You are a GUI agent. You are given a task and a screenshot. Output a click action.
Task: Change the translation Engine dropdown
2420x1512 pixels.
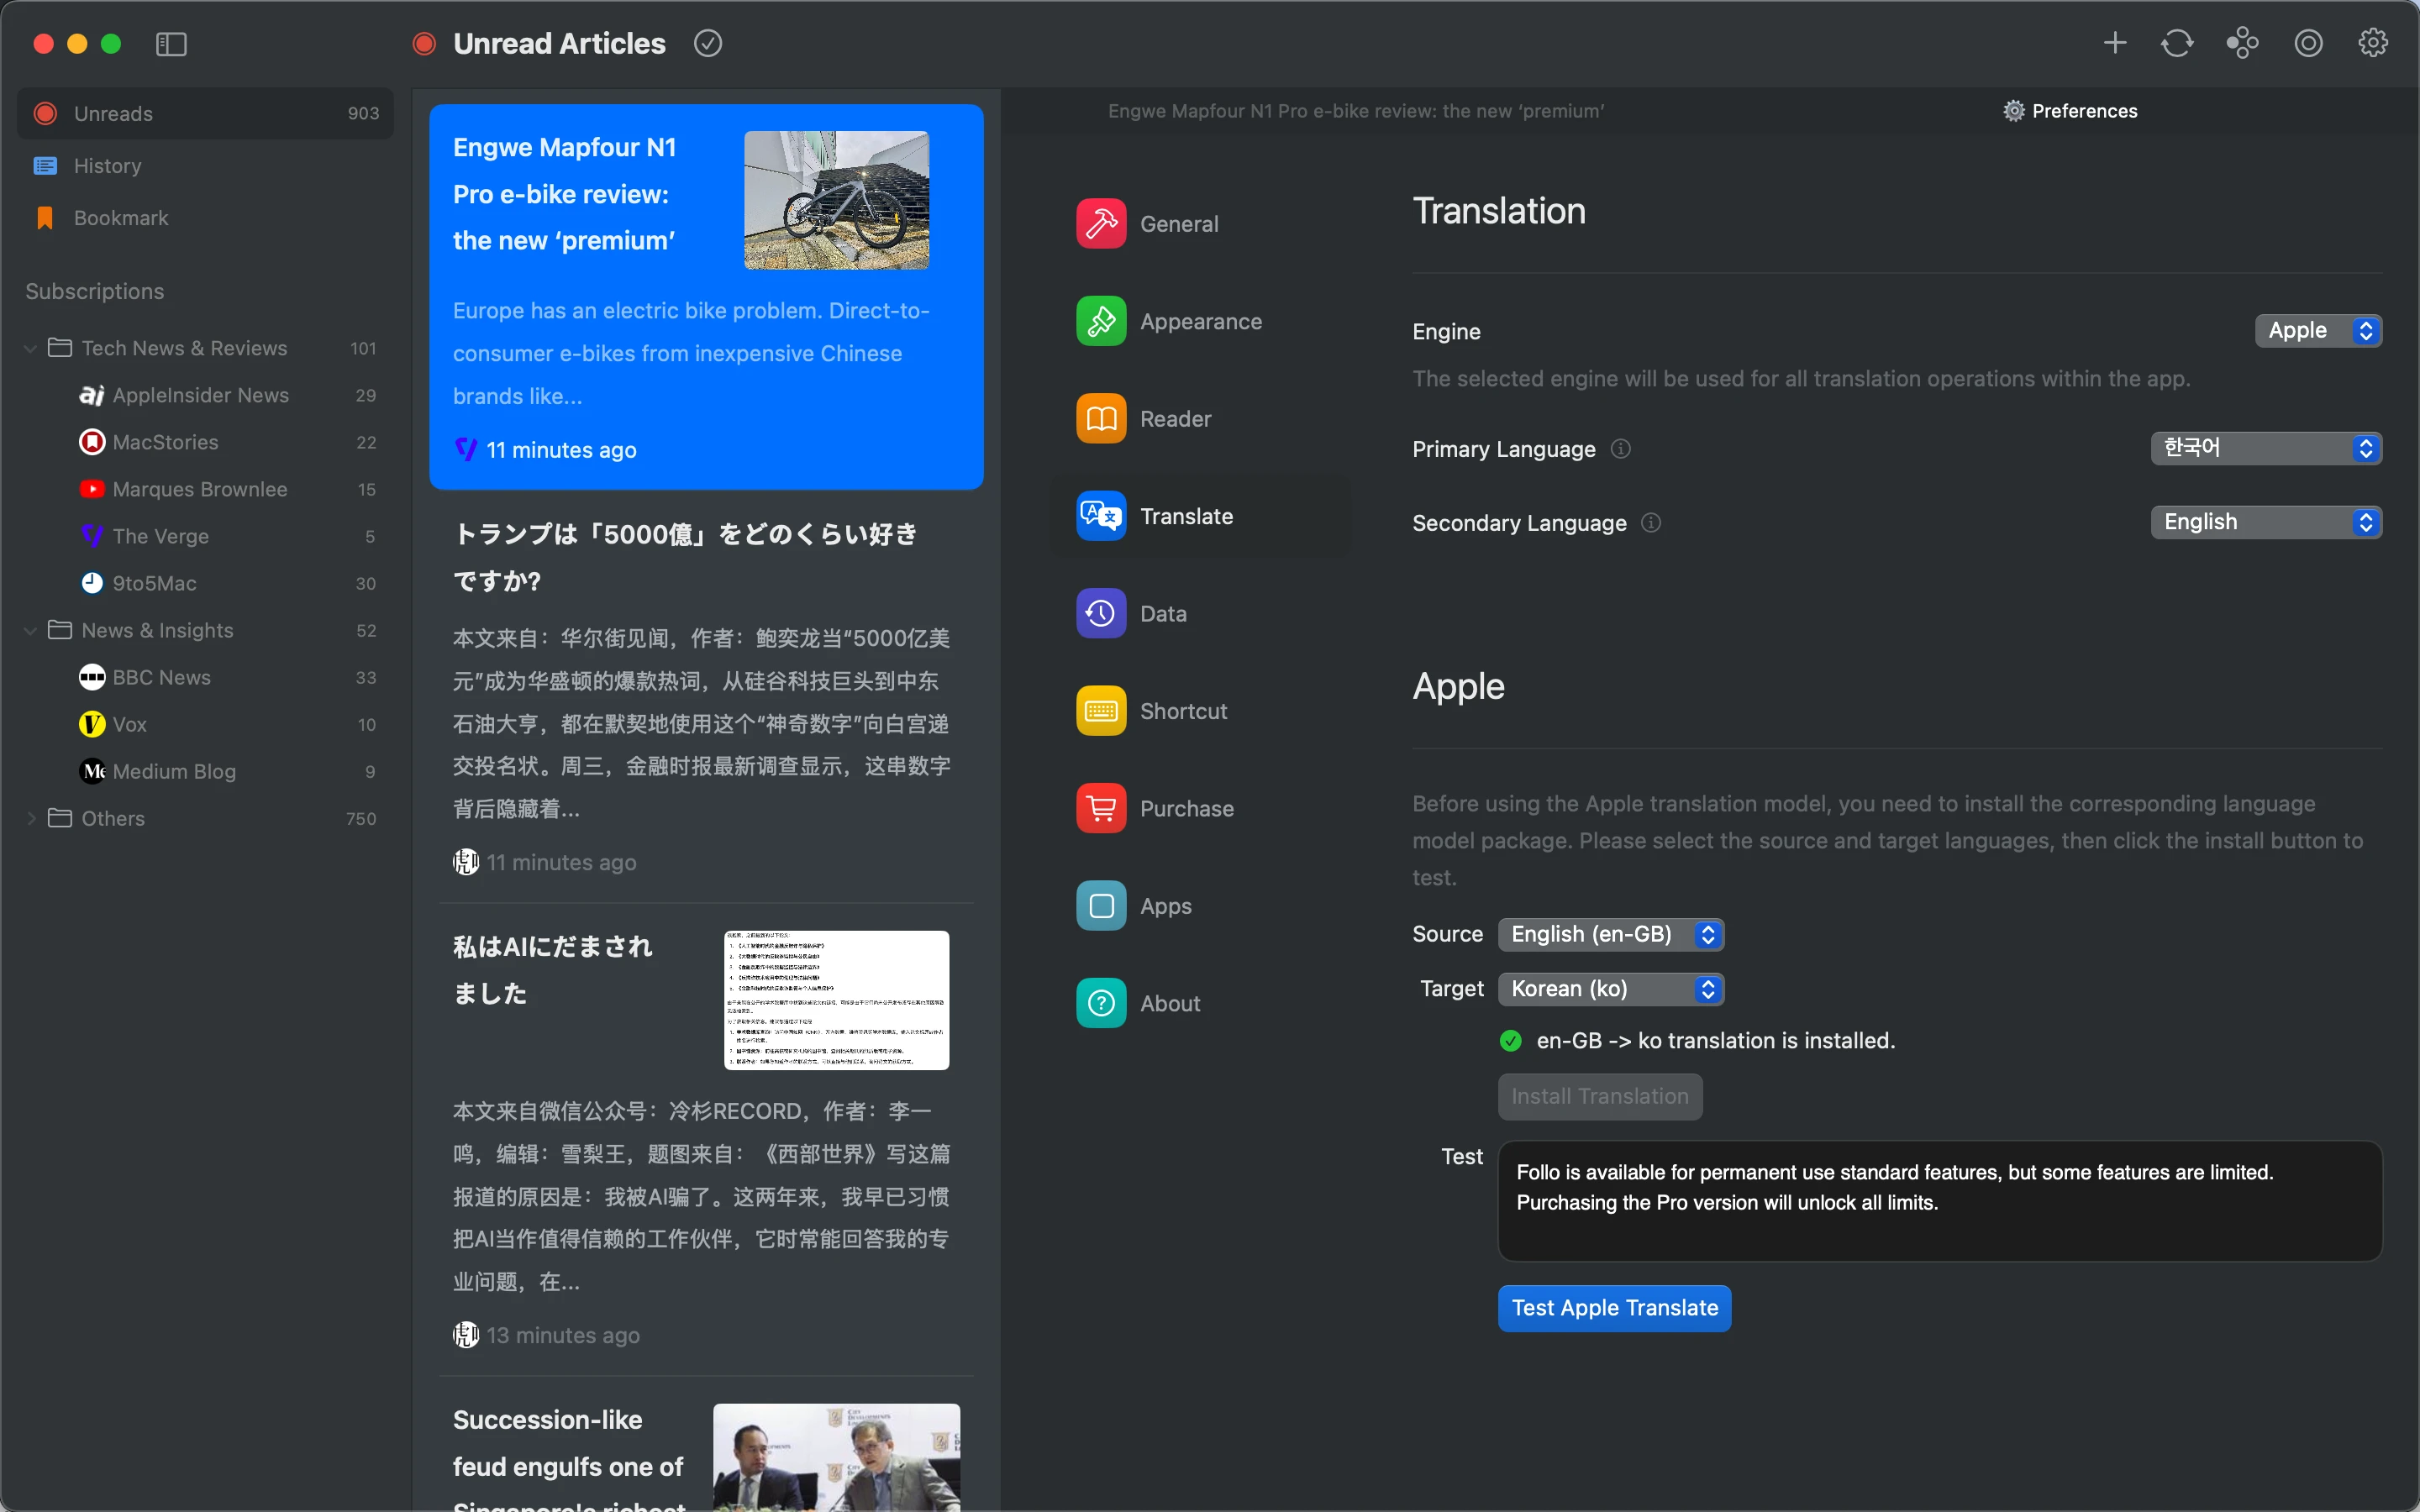pyautogui.click(x=2317, y=330)
